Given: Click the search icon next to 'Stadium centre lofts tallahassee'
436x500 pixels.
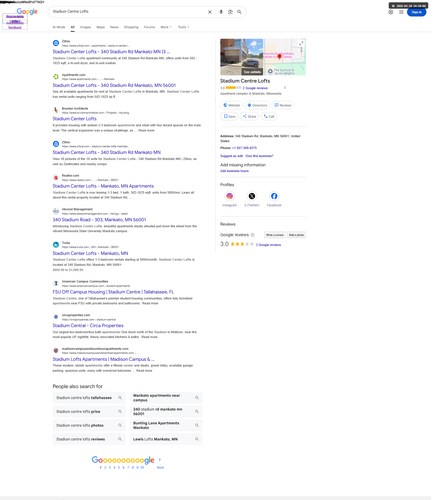Looking at the screenshot, I should coord(120,398).
